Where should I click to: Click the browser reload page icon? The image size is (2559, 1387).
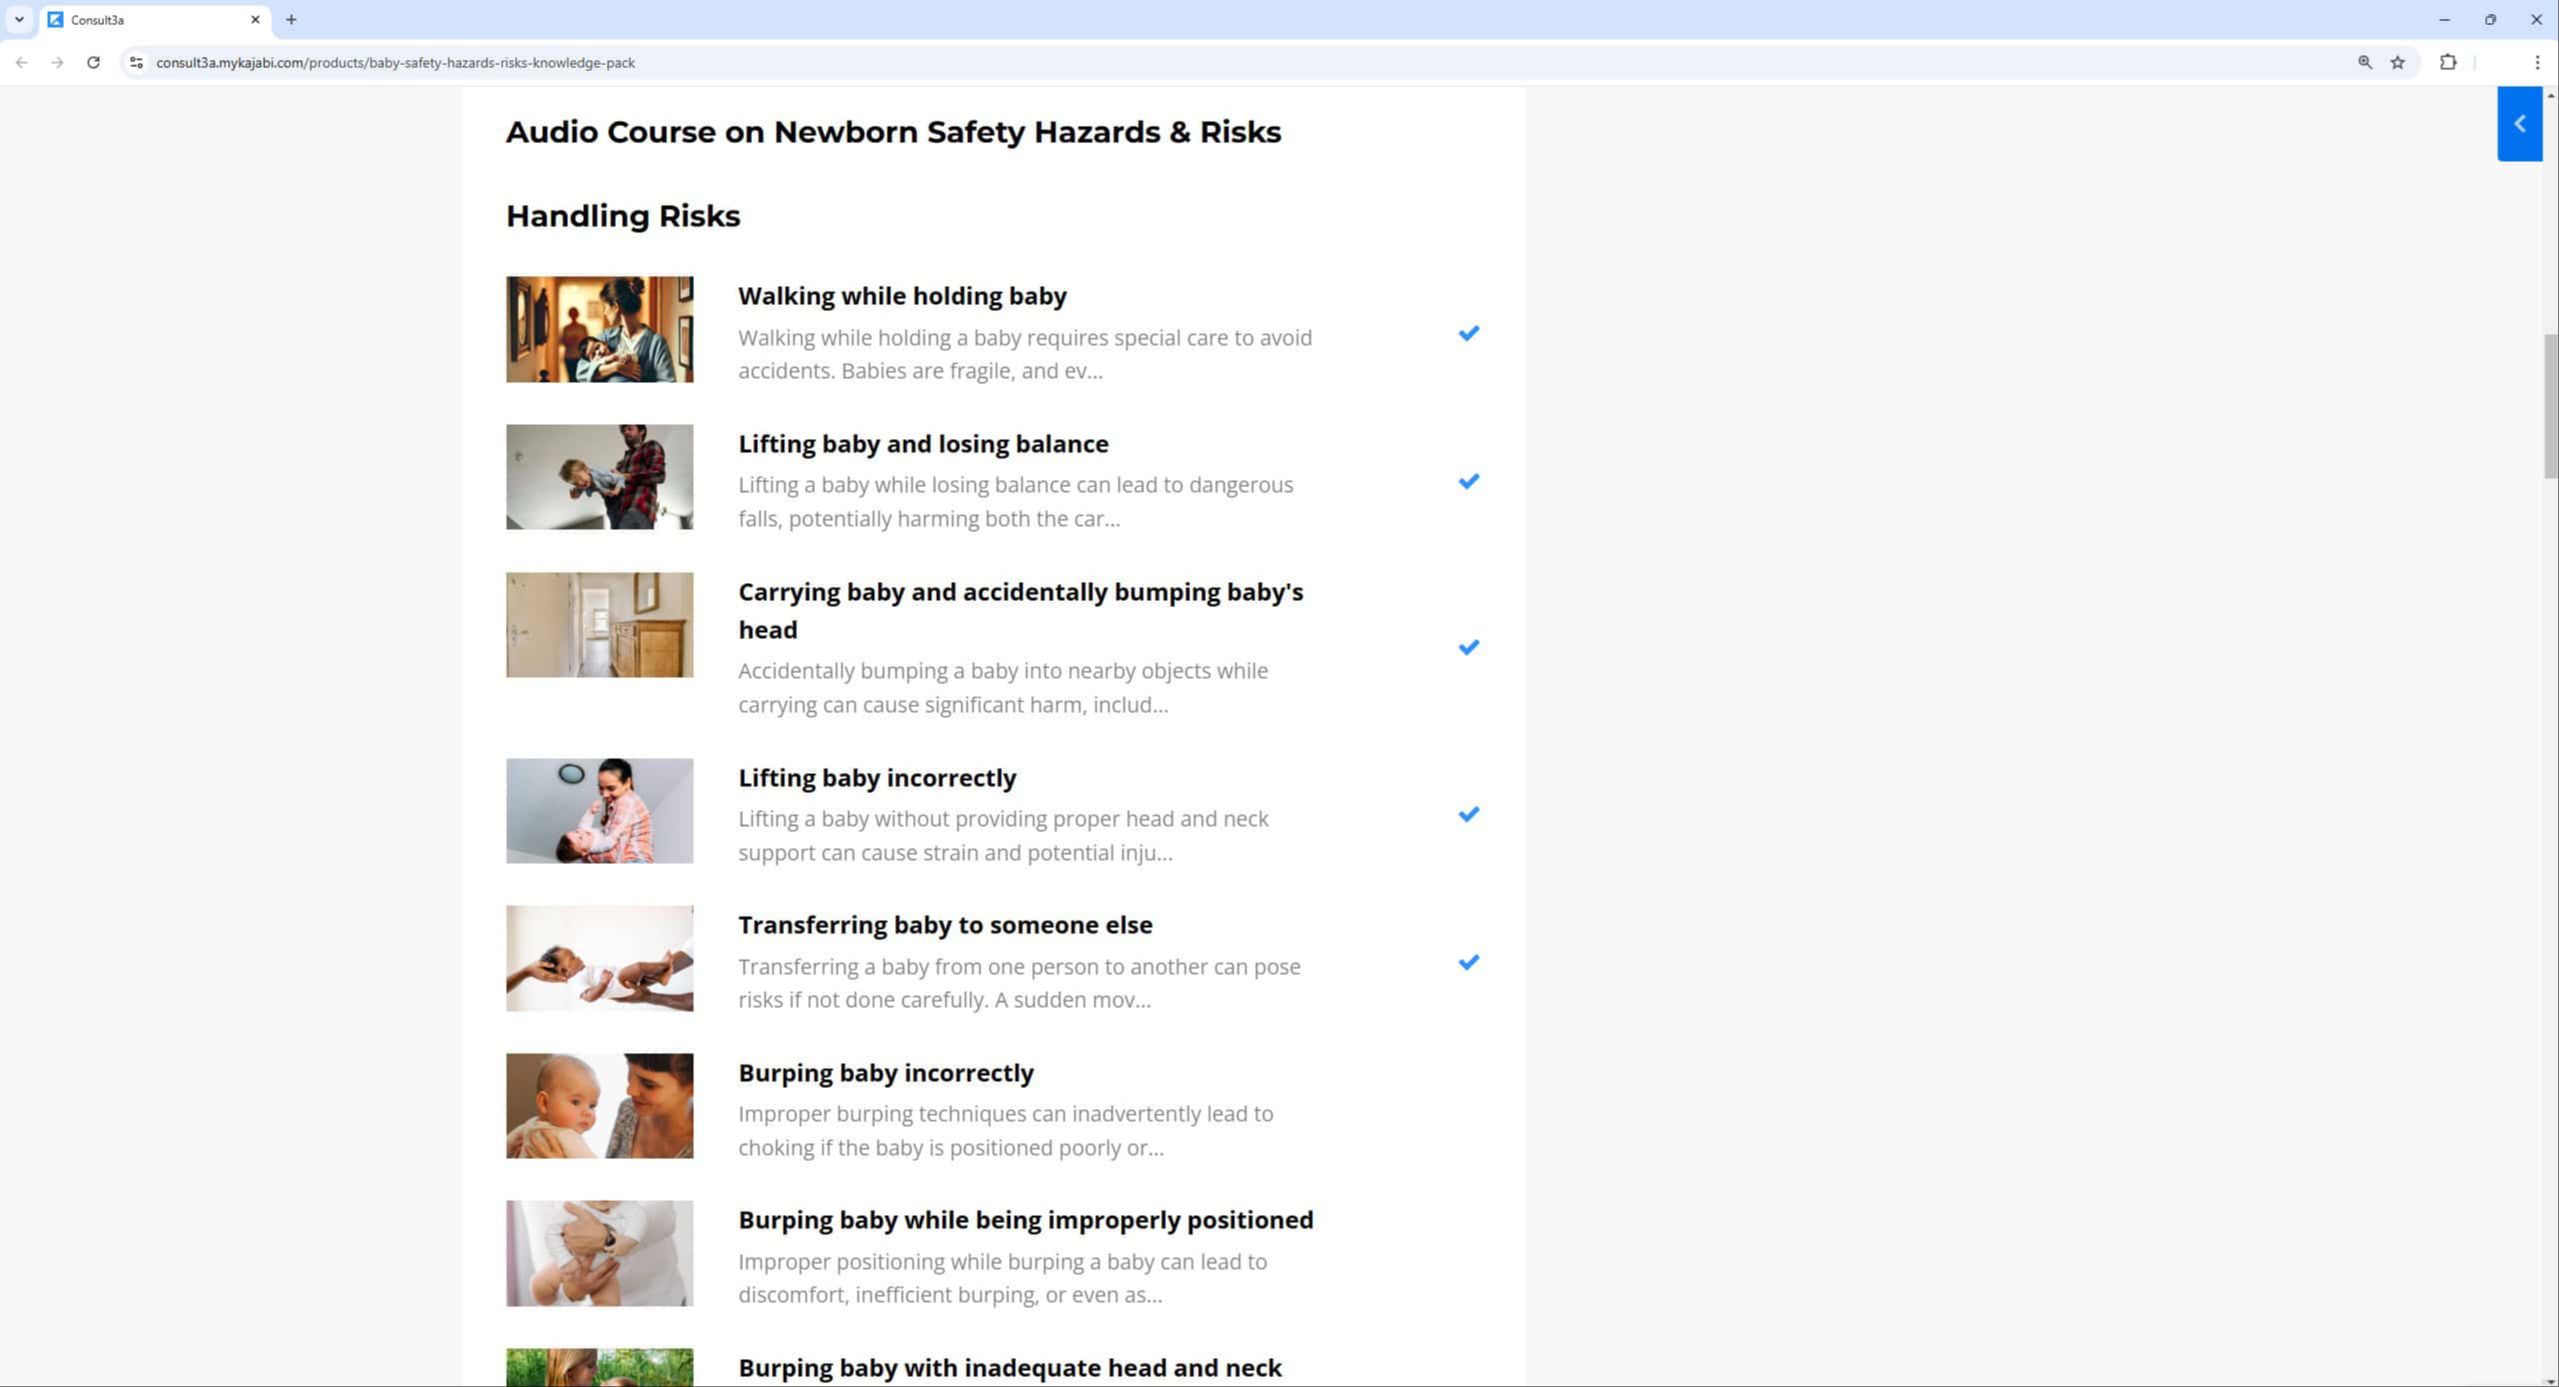[93, 62]
